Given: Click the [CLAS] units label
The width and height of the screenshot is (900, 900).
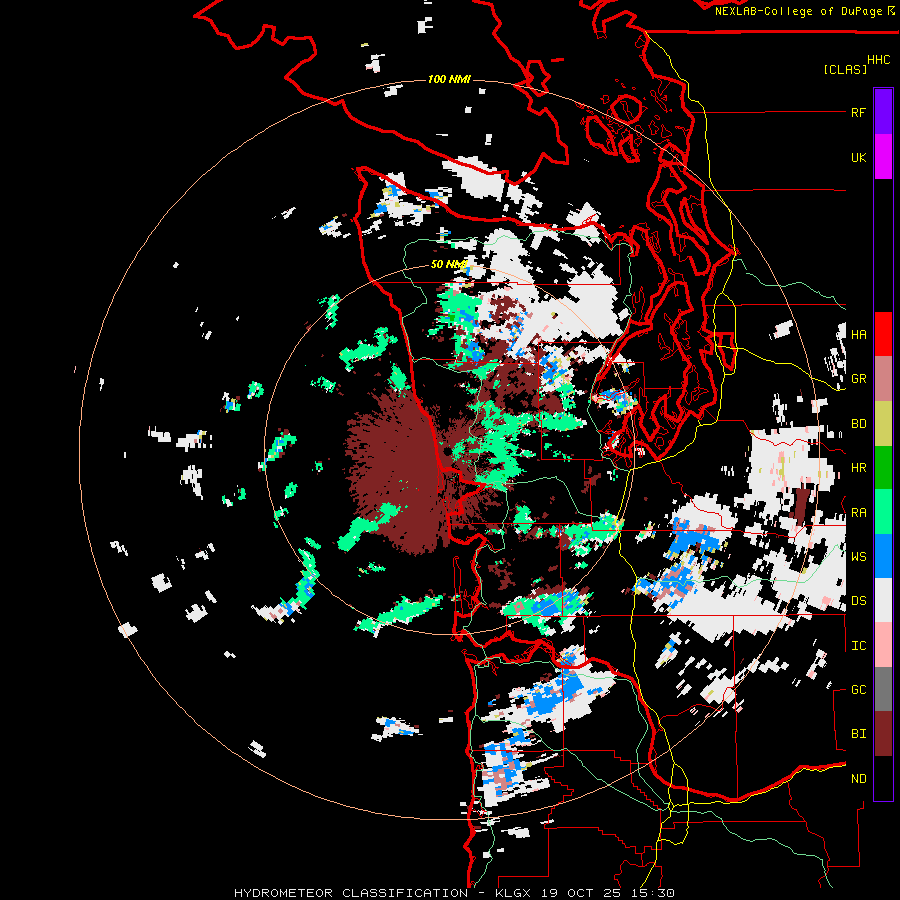Looking at the screenshot, I should tap(845, 69).
